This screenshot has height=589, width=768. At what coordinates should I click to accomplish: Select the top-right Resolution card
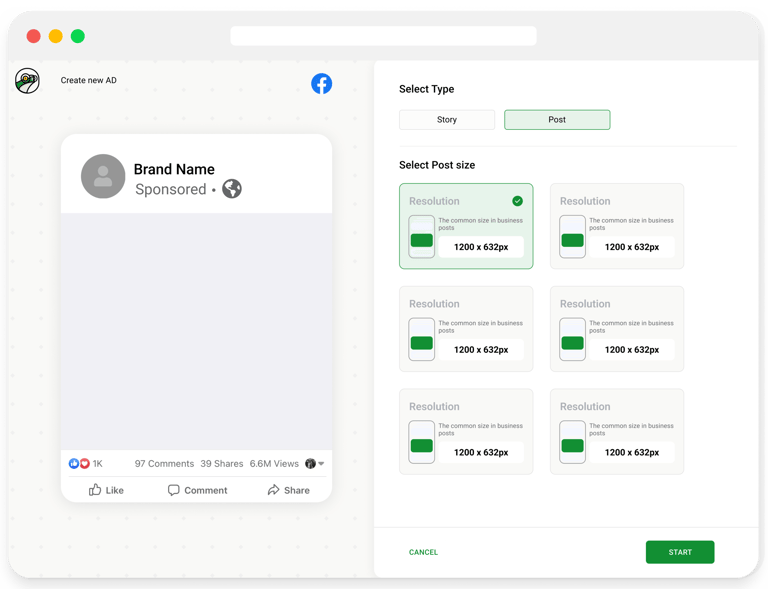tap(617, 226)
